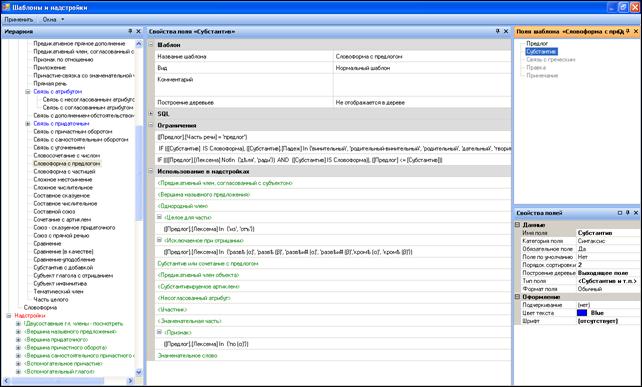Close the Свойства поля «Субстантив» panel

506,31
